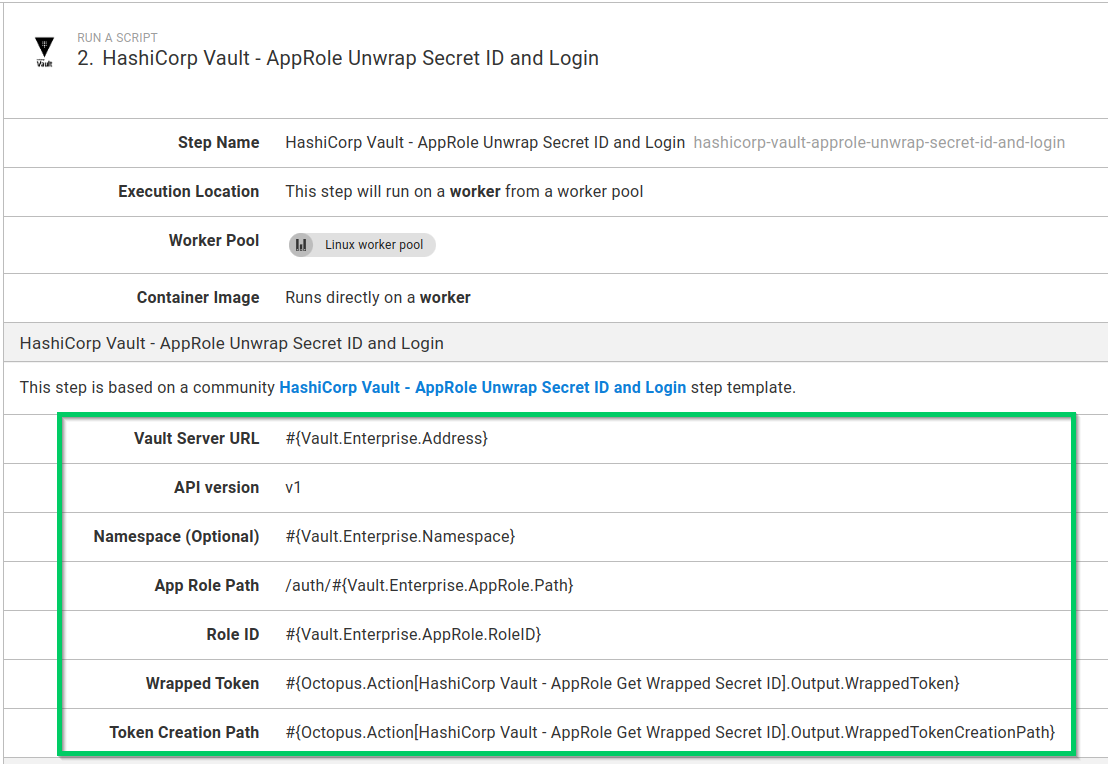The image size is (1108, 764).
Task: Open the HashiCorp Vault step template link
Action: pos(484,387)
